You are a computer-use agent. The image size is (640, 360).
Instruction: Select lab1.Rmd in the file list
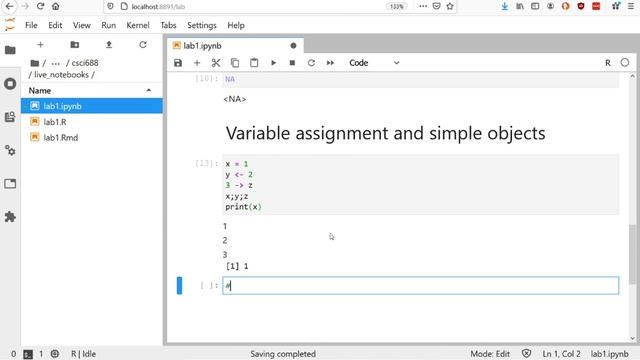pos(92,138)
